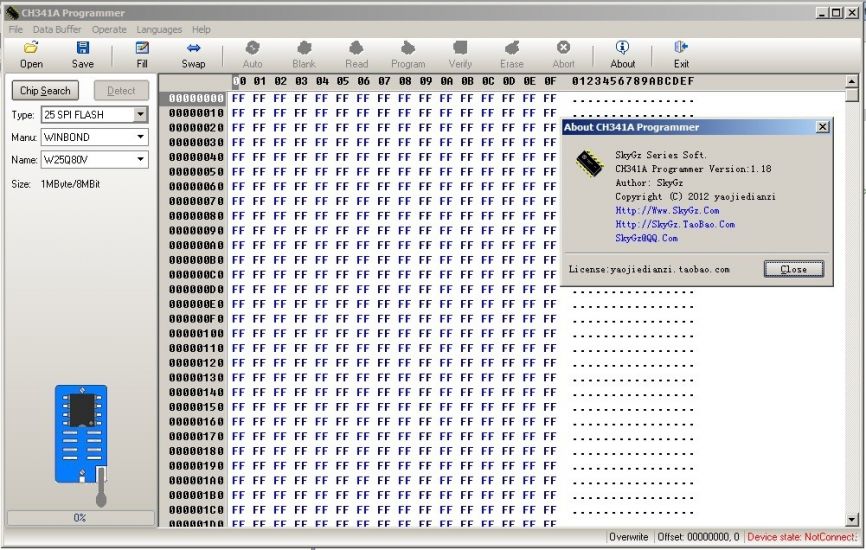Select the Fill buffer tool
This screenshot has width=866, height=550.
142,48
